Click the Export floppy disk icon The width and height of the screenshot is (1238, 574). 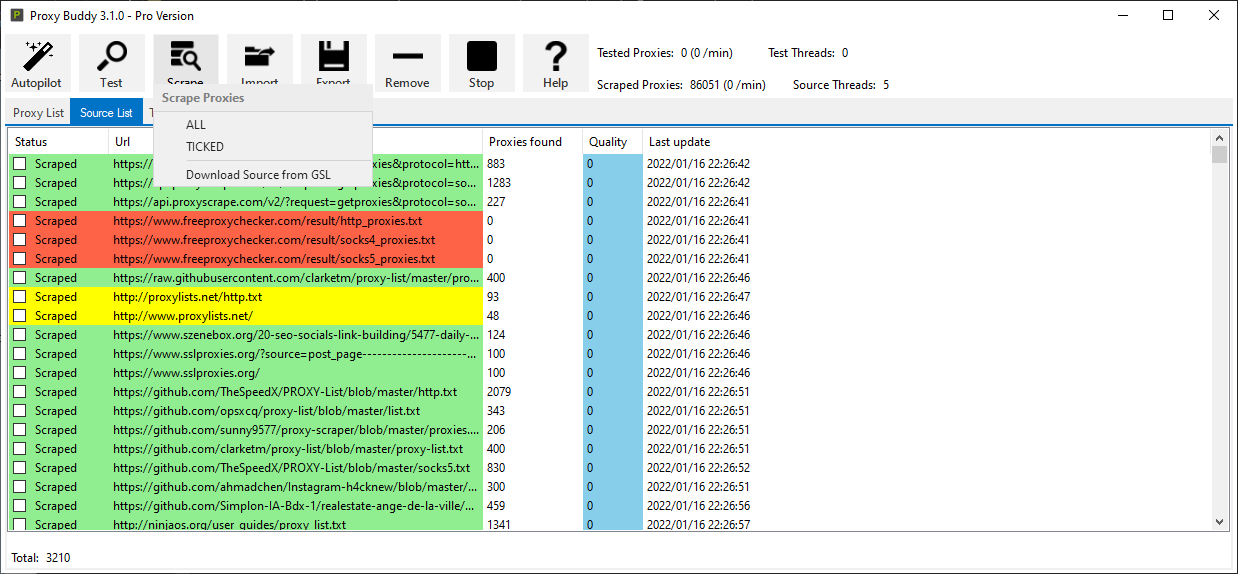click(333, 58)
